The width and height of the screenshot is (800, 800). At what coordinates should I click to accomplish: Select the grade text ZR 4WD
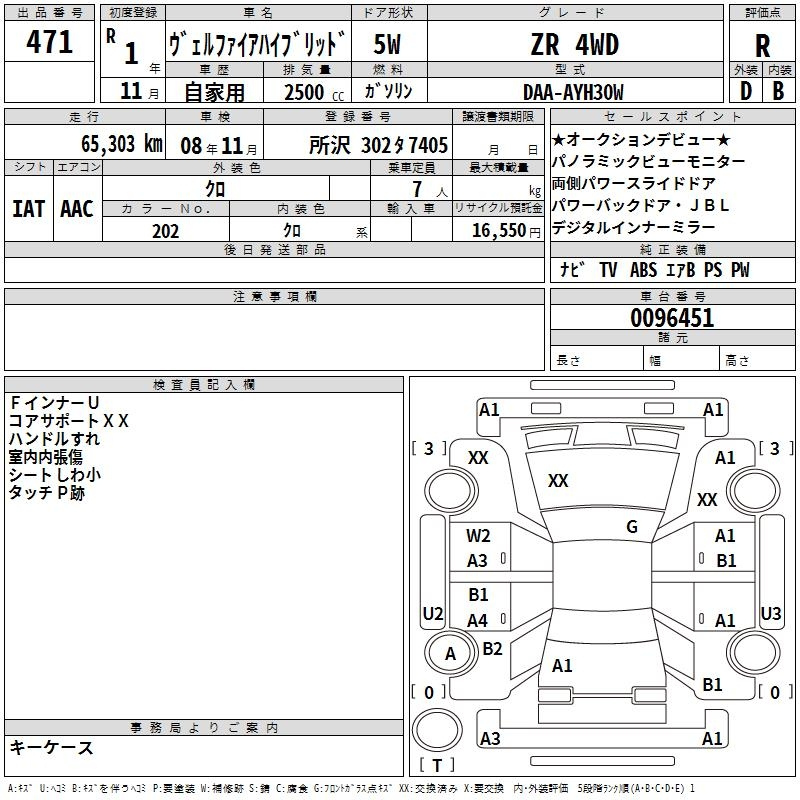(x=574, y=44)
